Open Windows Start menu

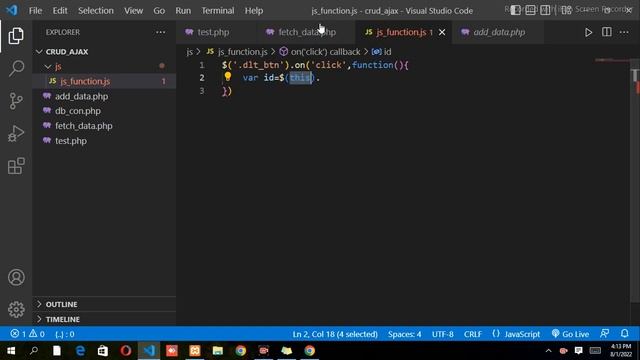tap(11, 351)
